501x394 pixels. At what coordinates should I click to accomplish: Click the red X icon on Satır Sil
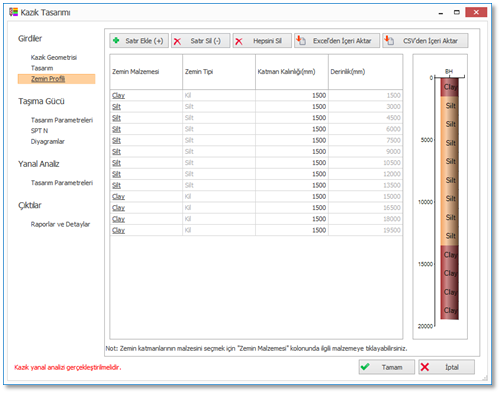[177, 41]
